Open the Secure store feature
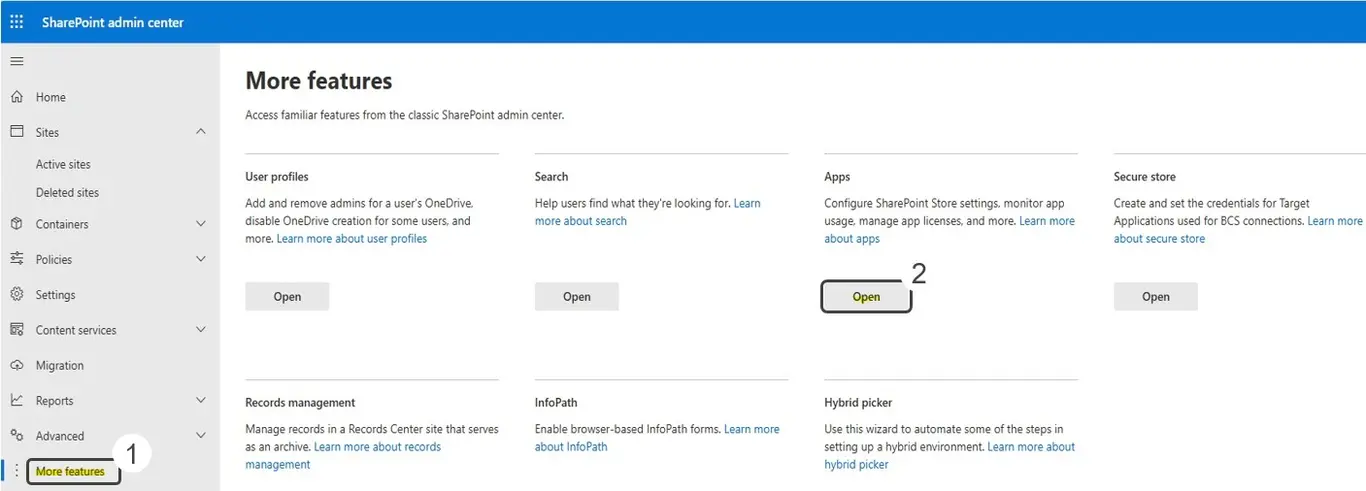 [x=1156, y=296]
